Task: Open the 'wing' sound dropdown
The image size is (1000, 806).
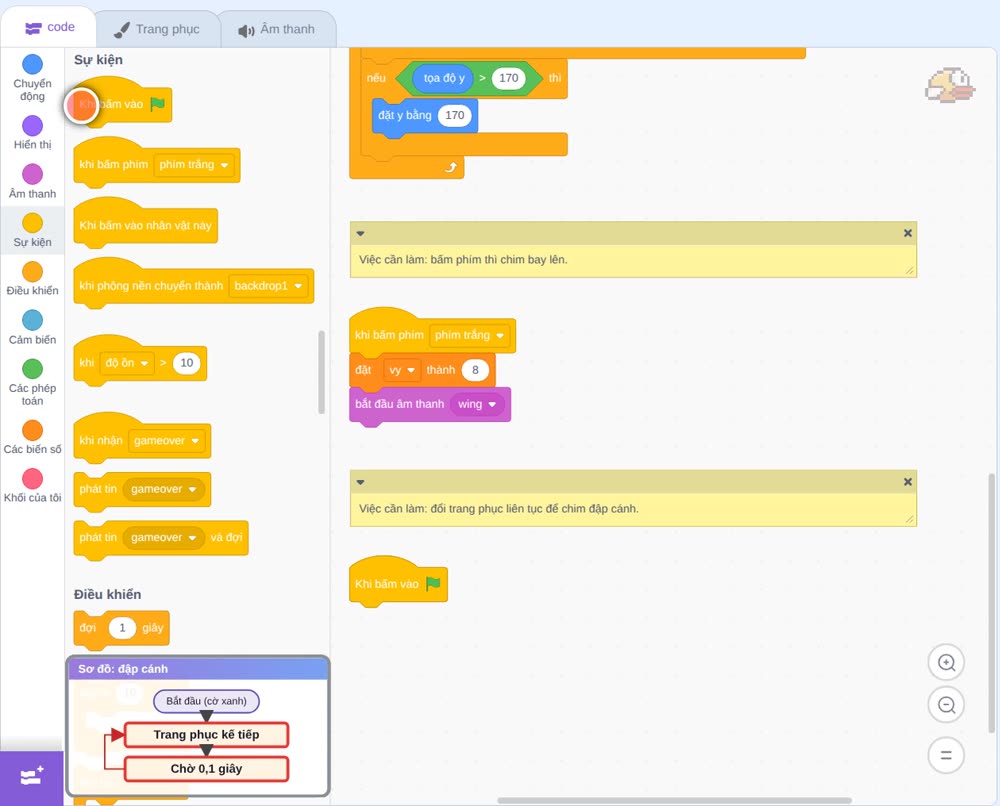Action: [477, 404]
